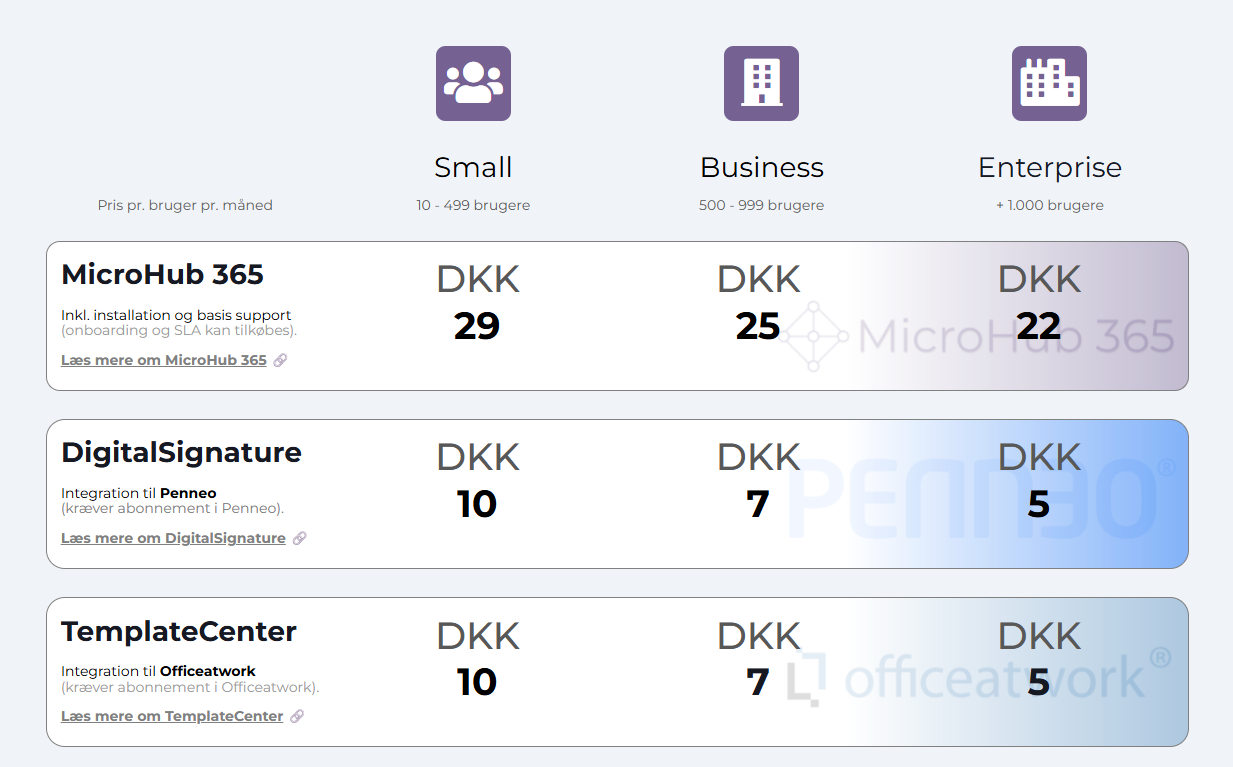Click MicroHub 365 Small price of 29
This screenshot has height=767, width=1233.
click(477, 326)
